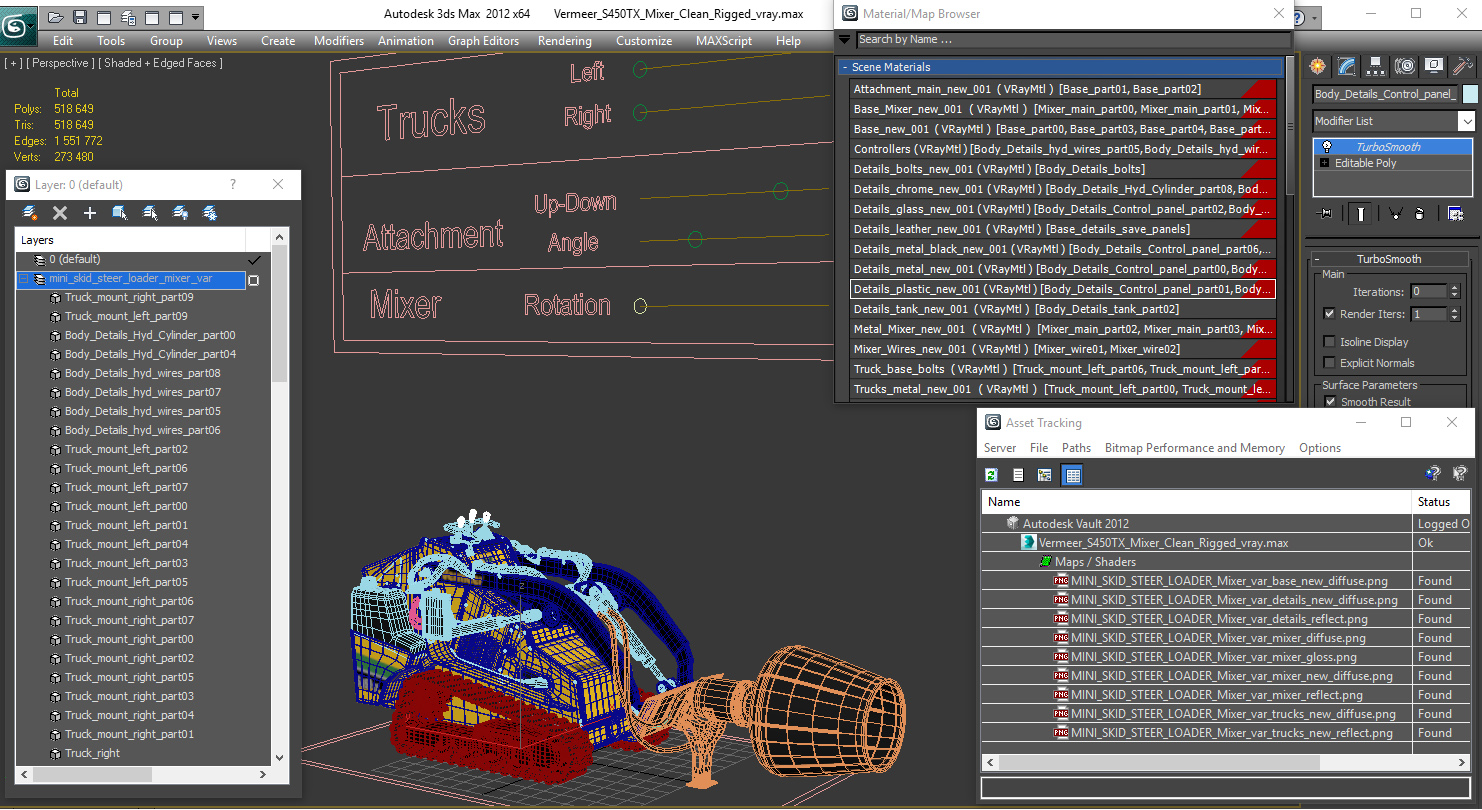Collapse the TurboSmooth rollout
Image resolution: width=1482 pixels, height=810 pixels.
tap(1318, 259)
